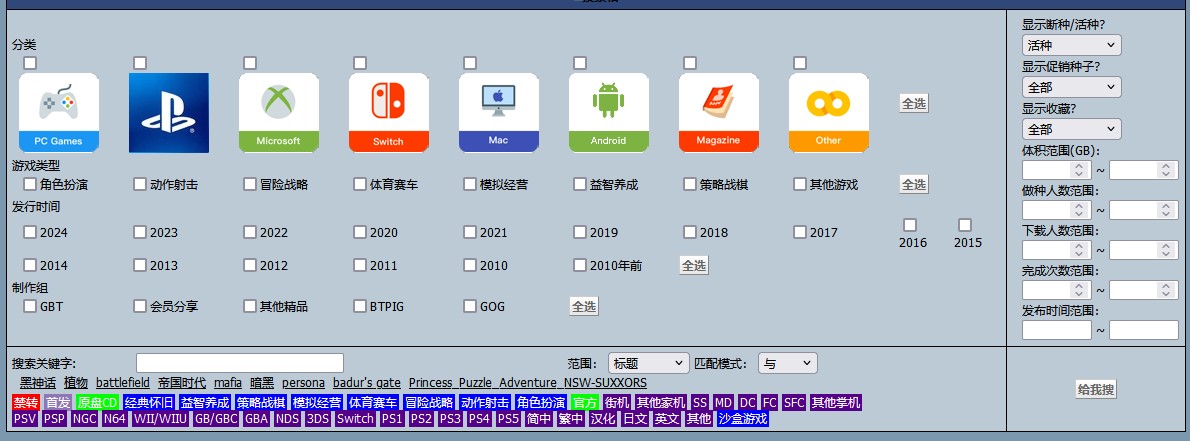Click the Mac category icon
Viewport: 1190px width, 441px height.
[x=499, y=113]
